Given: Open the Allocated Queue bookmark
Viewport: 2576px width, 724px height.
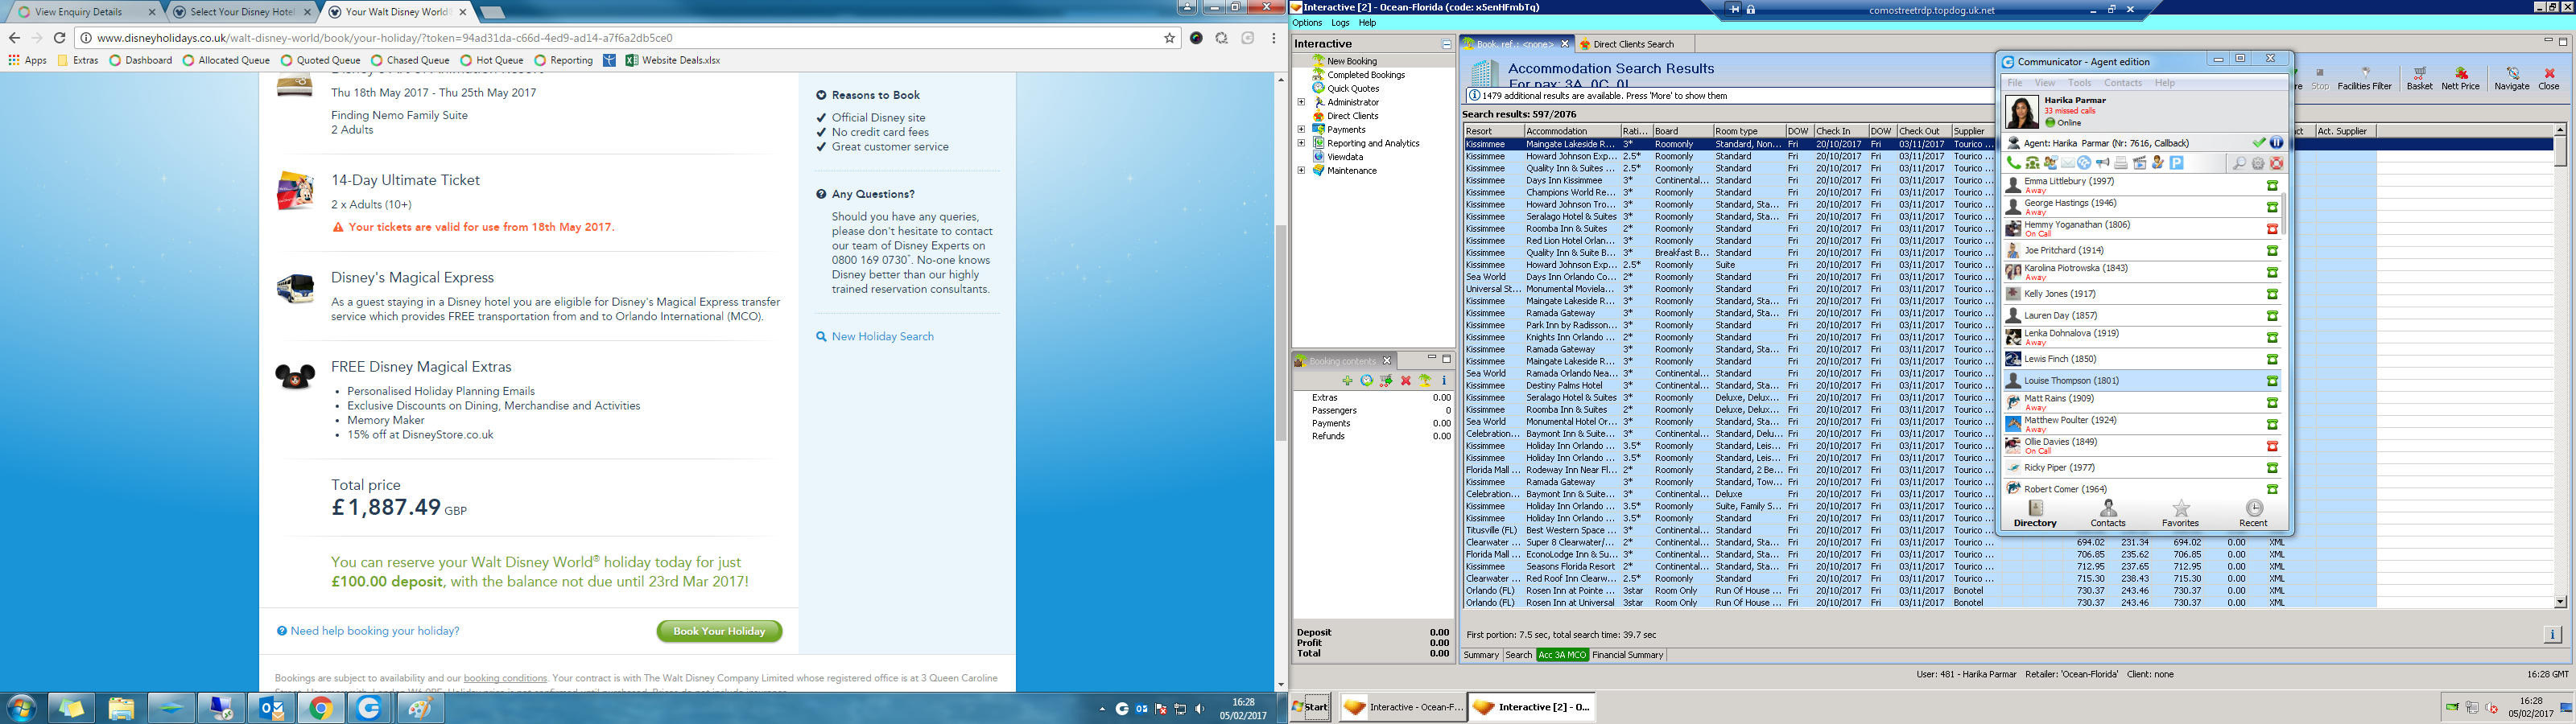Looking at the screenshot, I should point(226,60).
